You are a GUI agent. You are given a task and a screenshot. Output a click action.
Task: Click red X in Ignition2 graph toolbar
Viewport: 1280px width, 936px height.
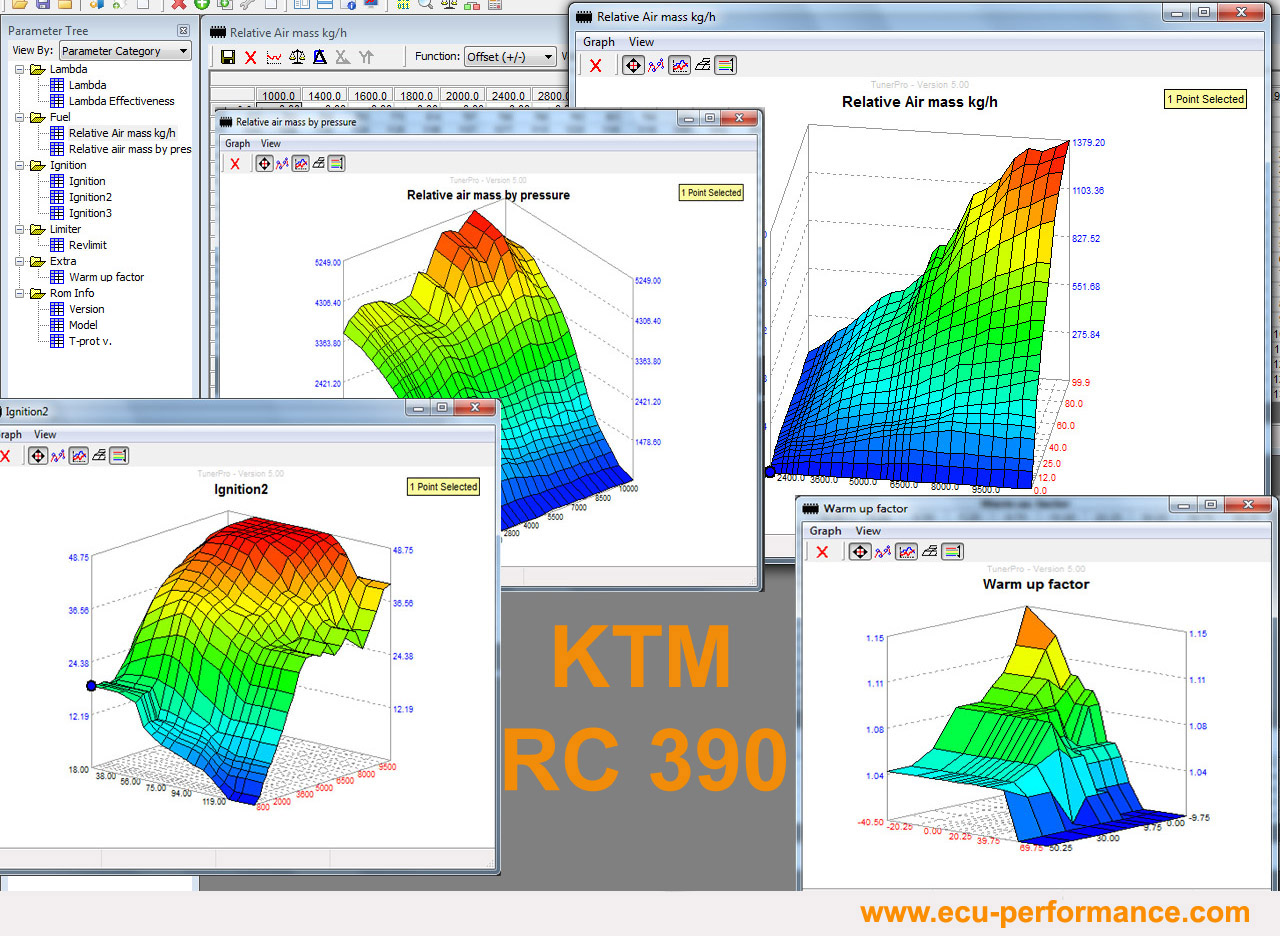click(4, 456)
